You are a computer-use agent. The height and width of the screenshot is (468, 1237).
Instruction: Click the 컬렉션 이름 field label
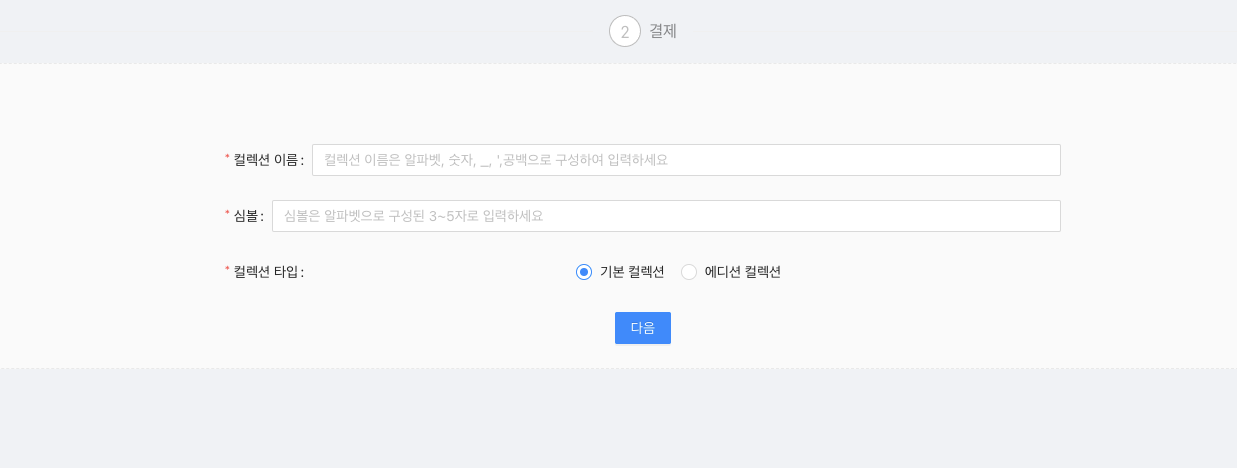[x=264, y=160]
